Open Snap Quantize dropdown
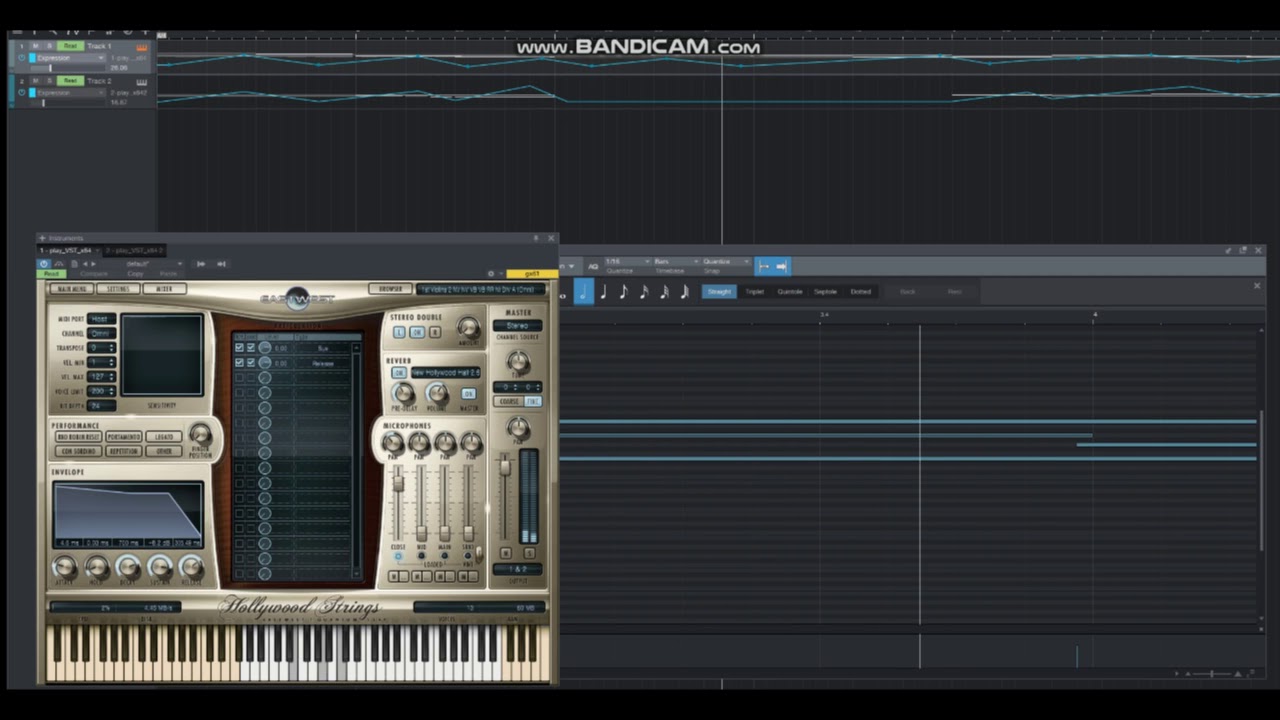The width and height of the screenshot is (1280, 720). point(725,262)
